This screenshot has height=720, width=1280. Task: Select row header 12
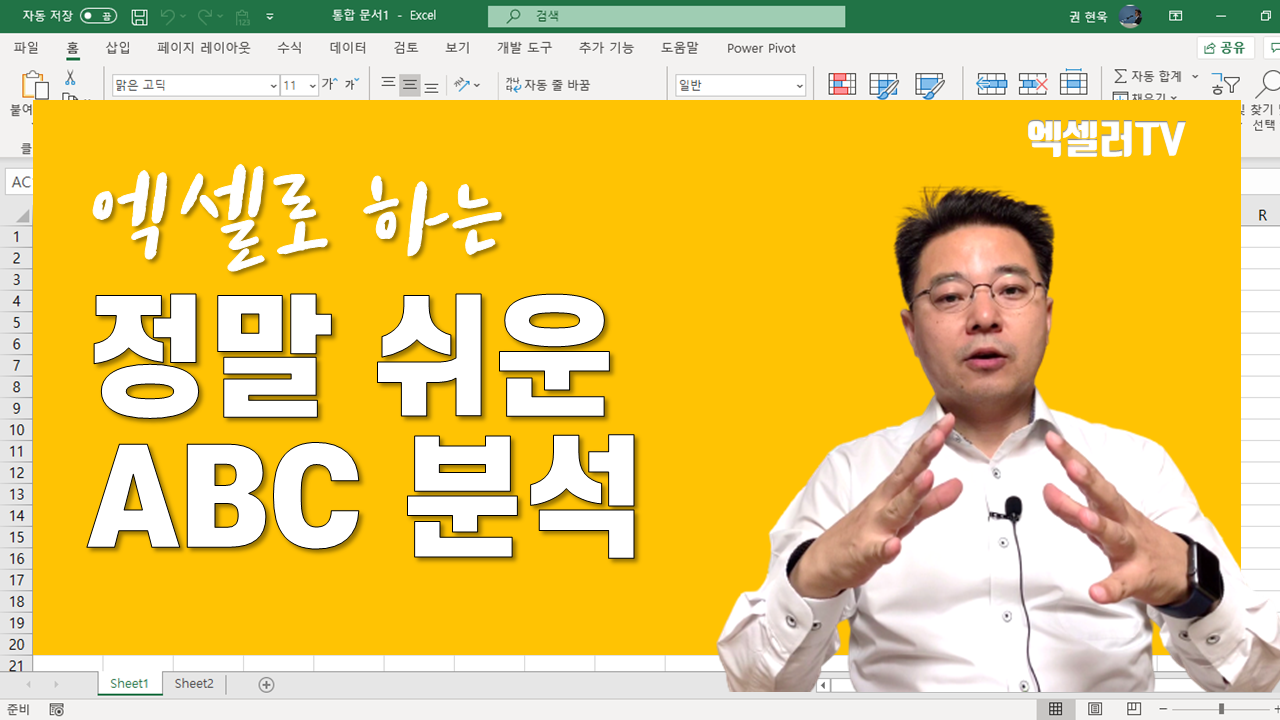(17, 472)
